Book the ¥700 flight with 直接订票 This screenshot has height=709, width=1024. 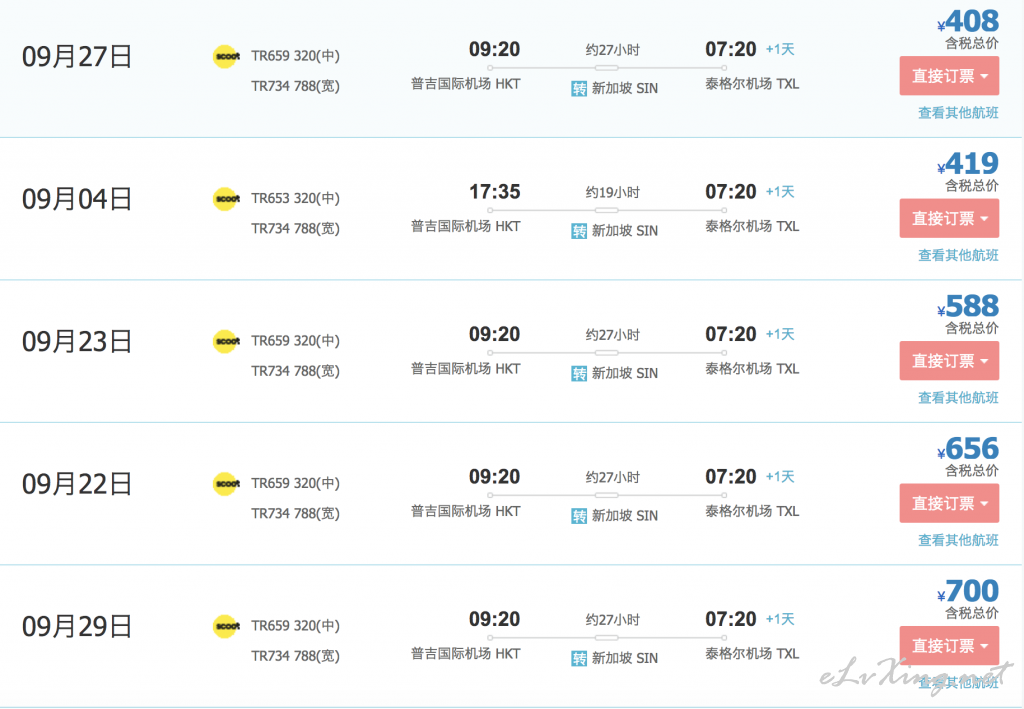949,646
